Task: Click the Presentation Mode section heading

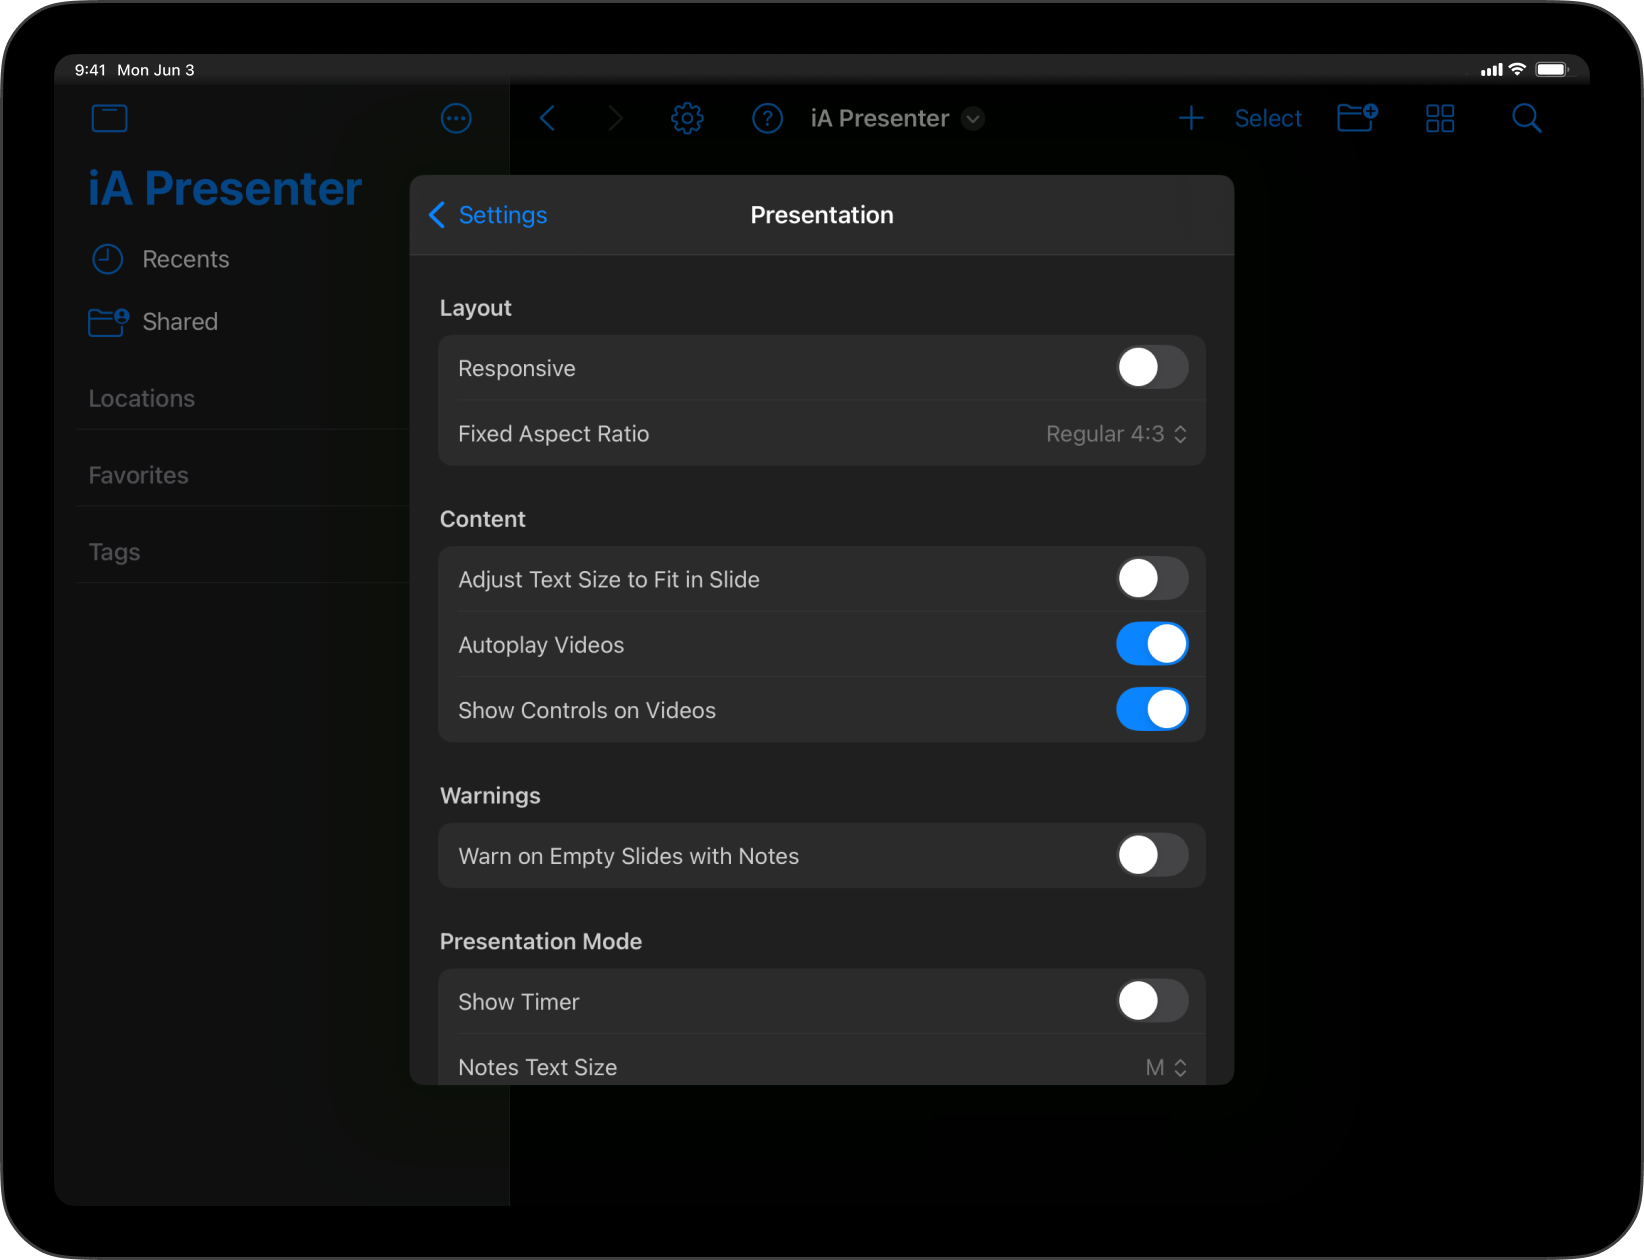Action: 541,942
